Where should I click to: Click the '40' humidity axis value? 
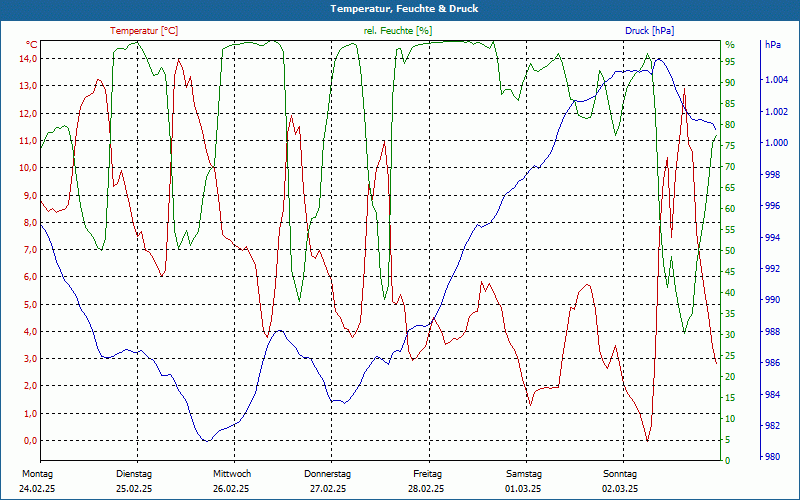pos(730,292)
